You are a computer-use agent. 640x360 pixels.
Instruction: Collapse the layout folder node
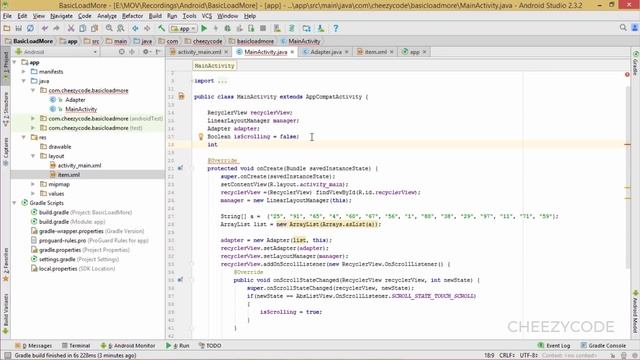(33, 156)
